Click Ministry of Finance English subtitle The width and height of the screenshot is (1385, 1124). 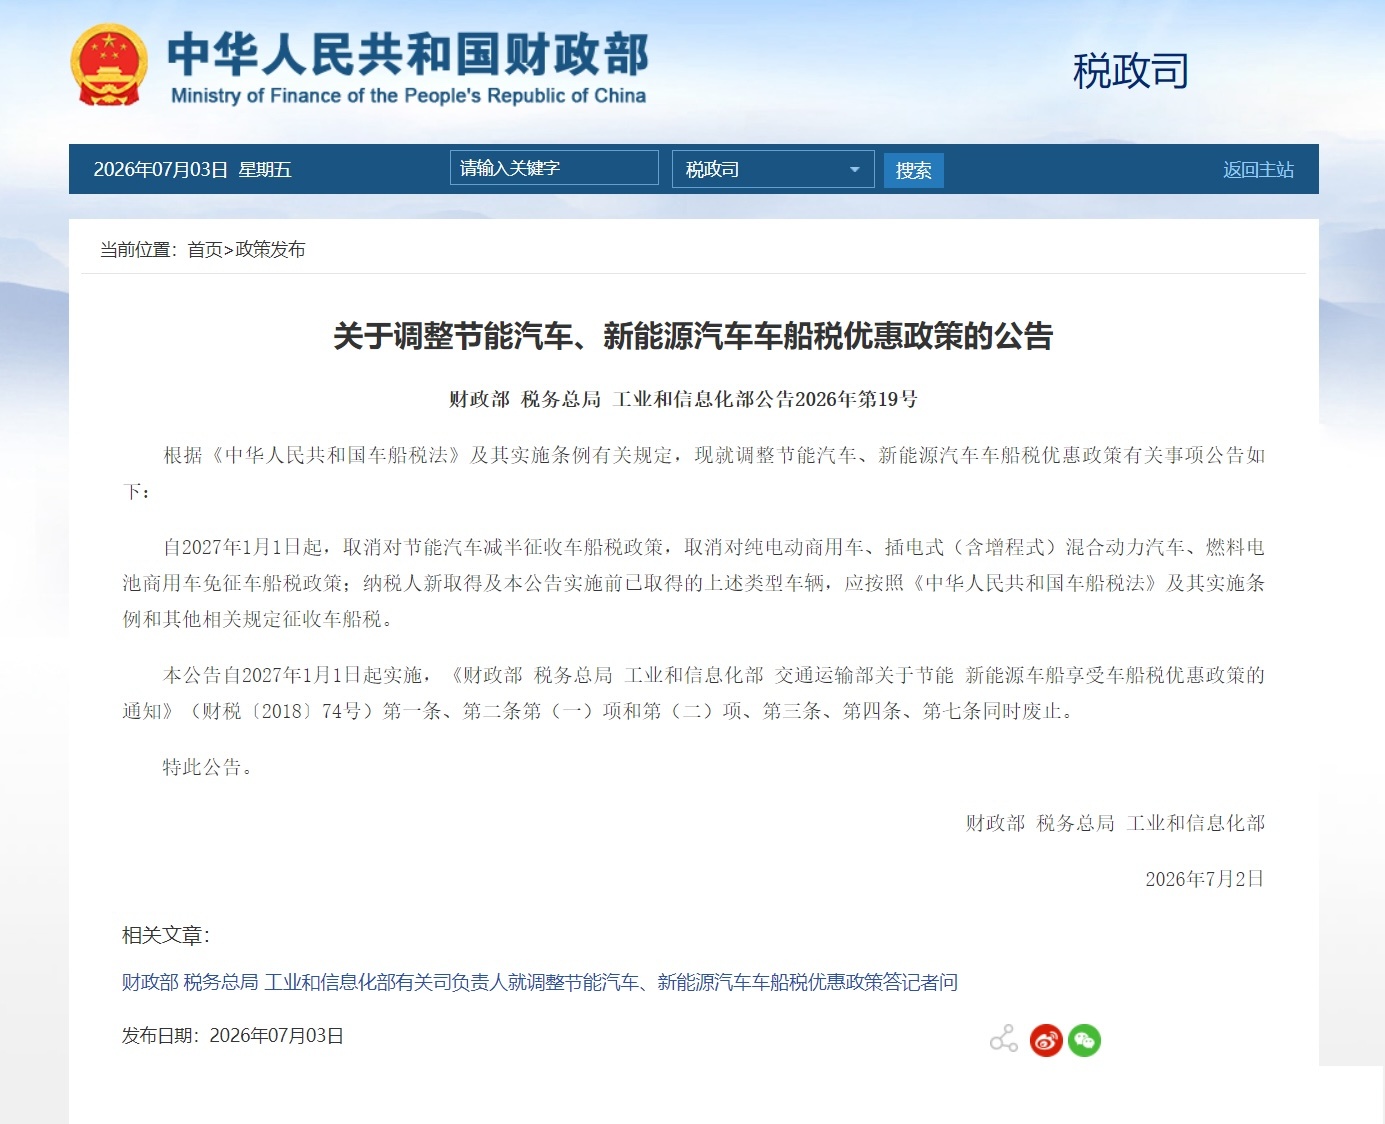[408, 96]
